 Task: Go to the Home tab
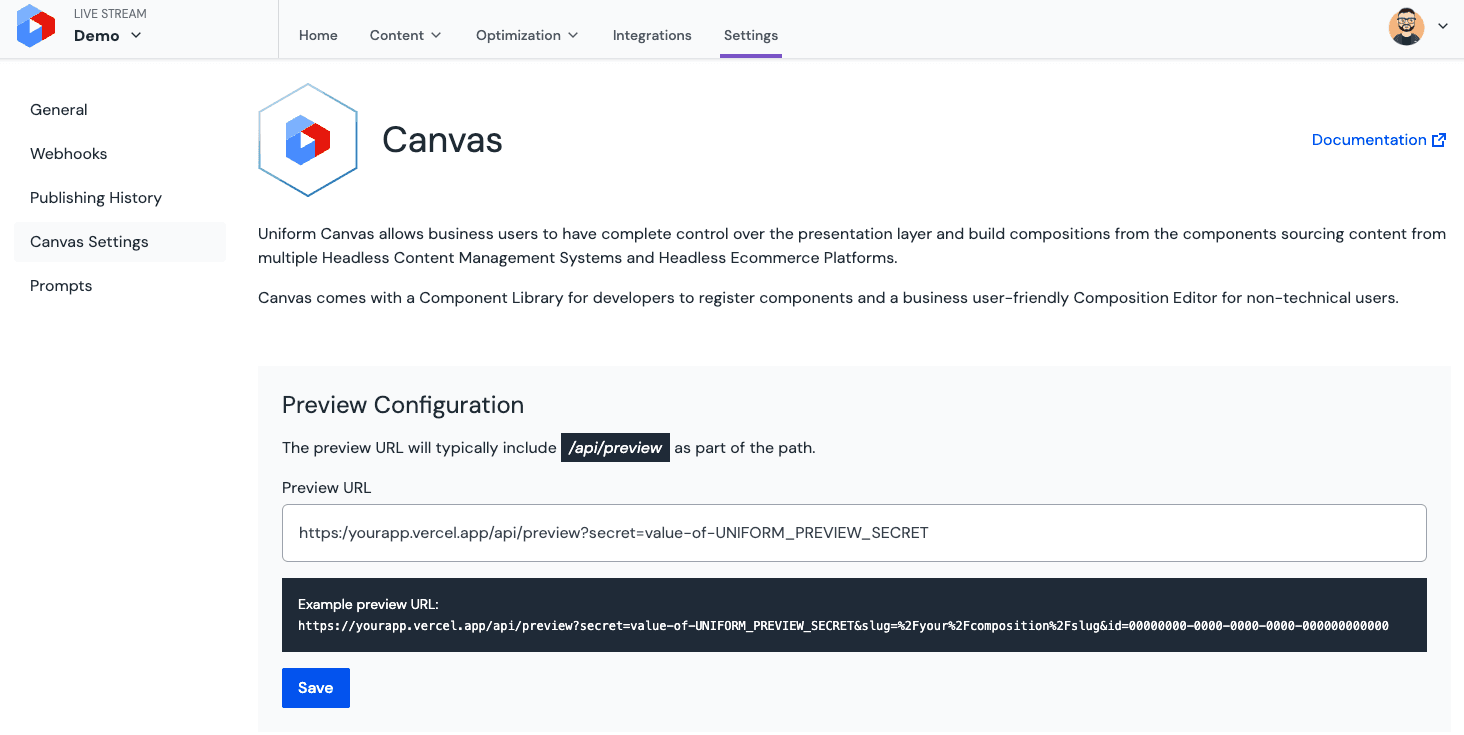coord(318,34)
